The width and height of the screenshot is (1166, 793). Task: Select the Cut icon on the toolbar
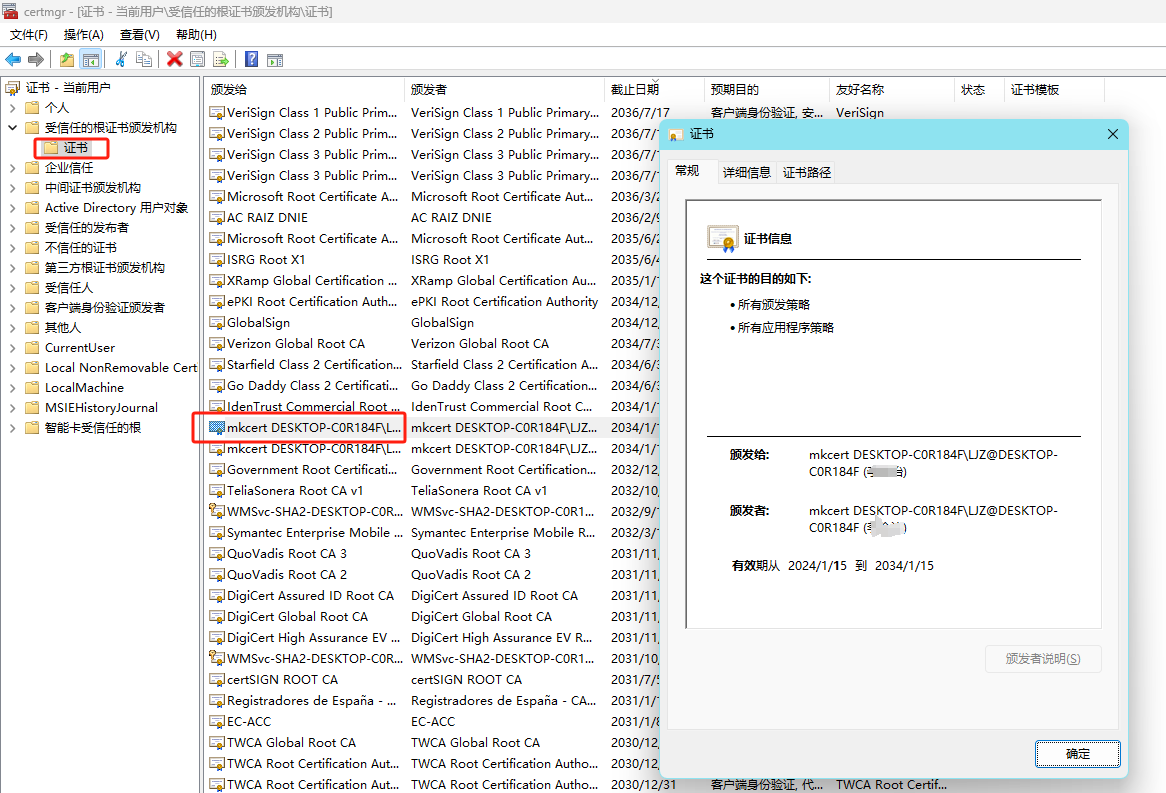[124, 59]
